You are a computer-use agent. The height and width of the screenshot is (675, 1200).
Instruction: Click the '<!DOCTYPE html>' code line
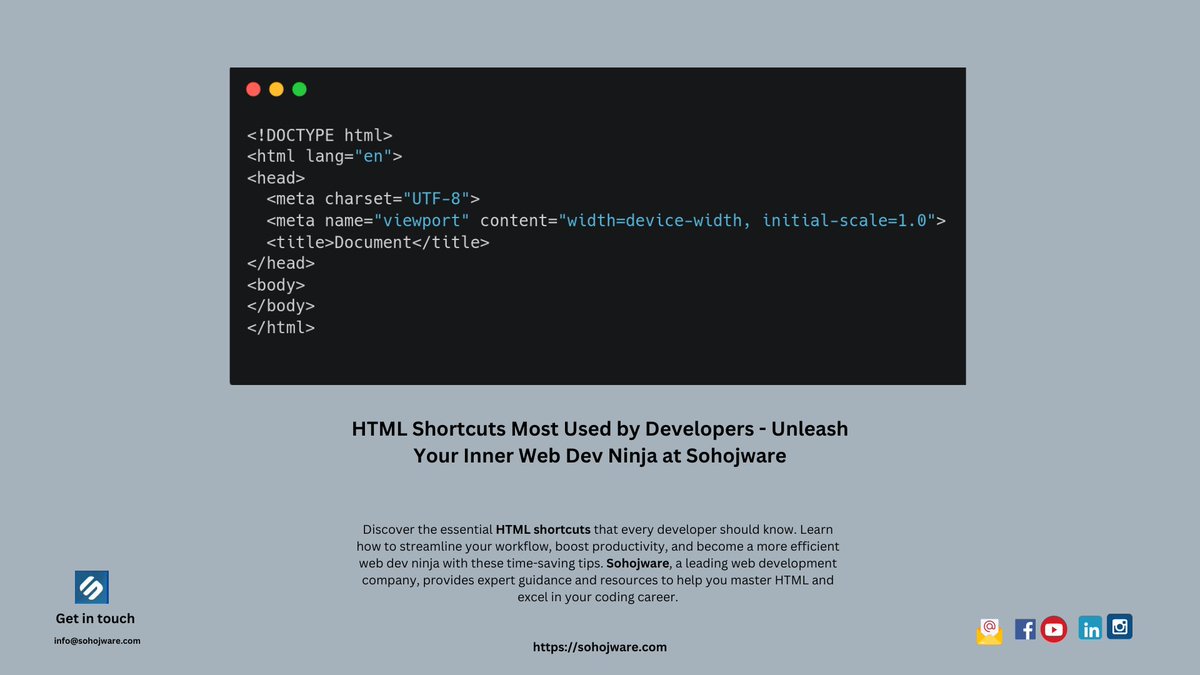coord(319,135)
